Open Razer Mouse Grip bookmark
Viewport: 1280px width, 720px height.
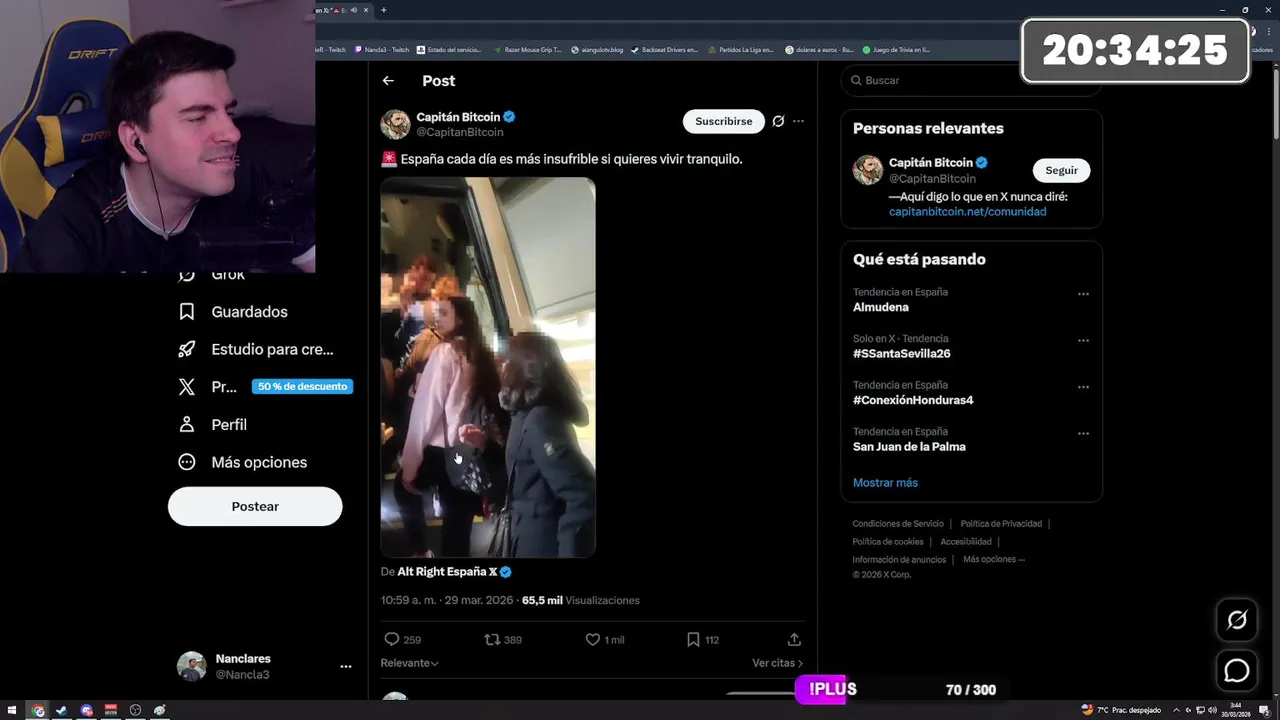pyautogui.click(x=526, y=49)
